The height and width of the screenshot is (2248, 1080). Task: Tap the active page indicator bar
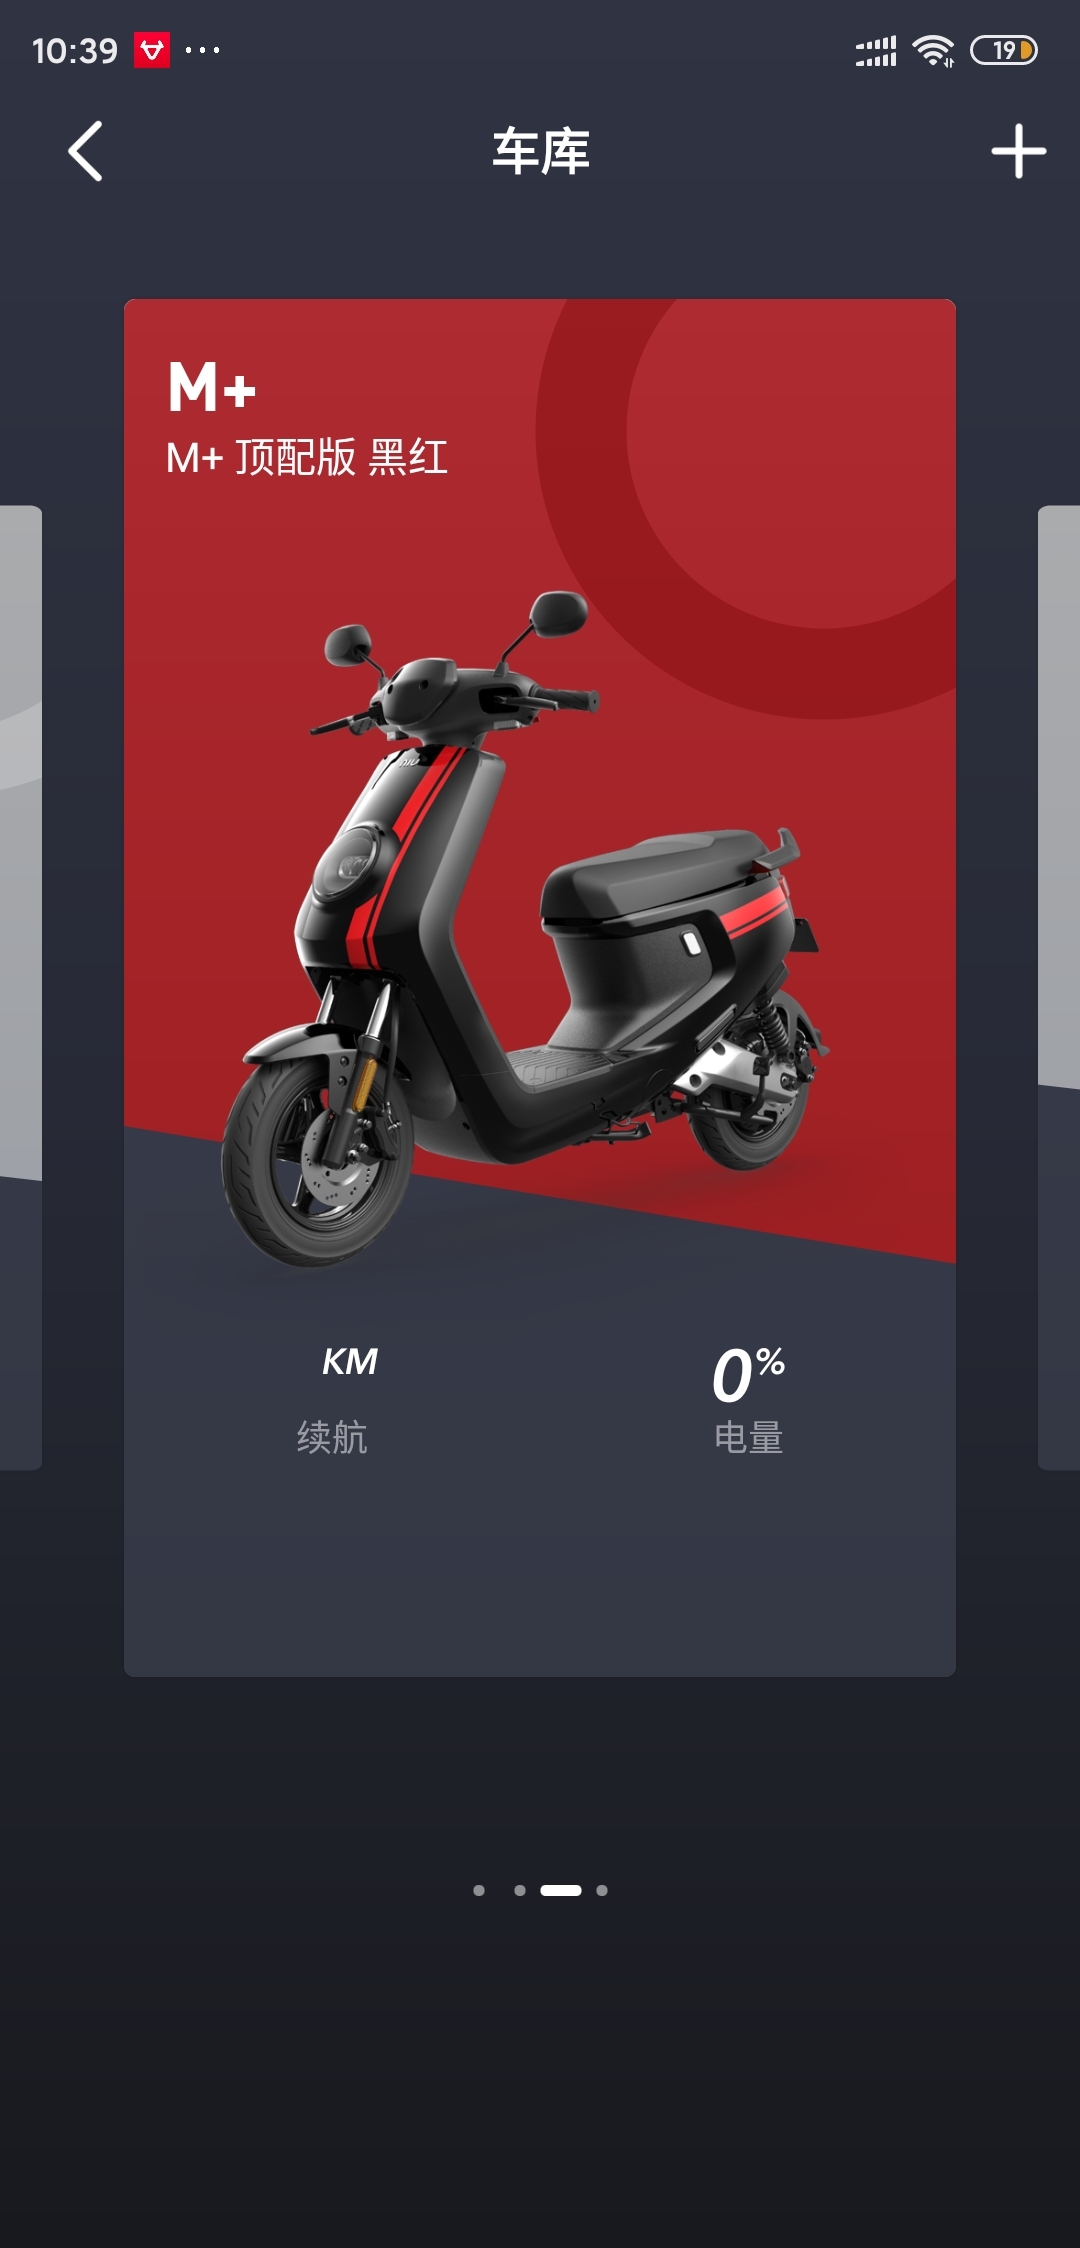[x=561, y=1890]
